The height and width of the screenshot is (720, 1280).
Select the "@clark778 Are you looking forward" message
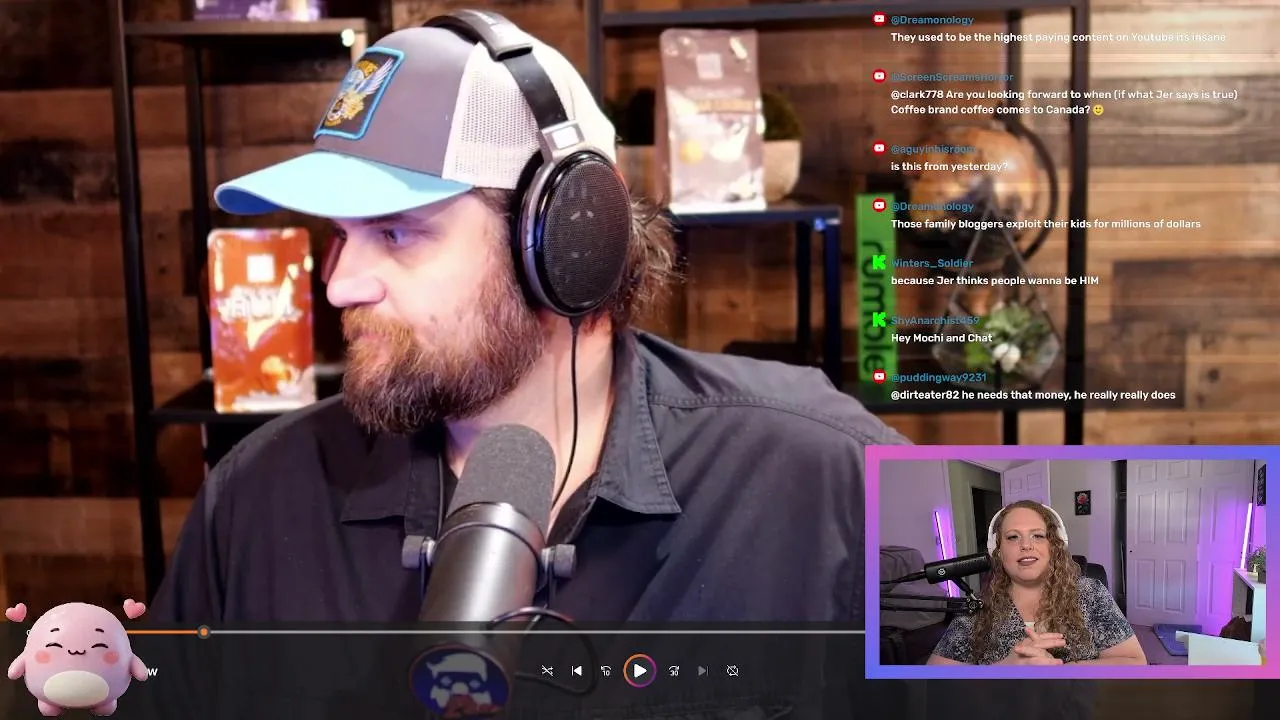click(x=1064, y=102)
